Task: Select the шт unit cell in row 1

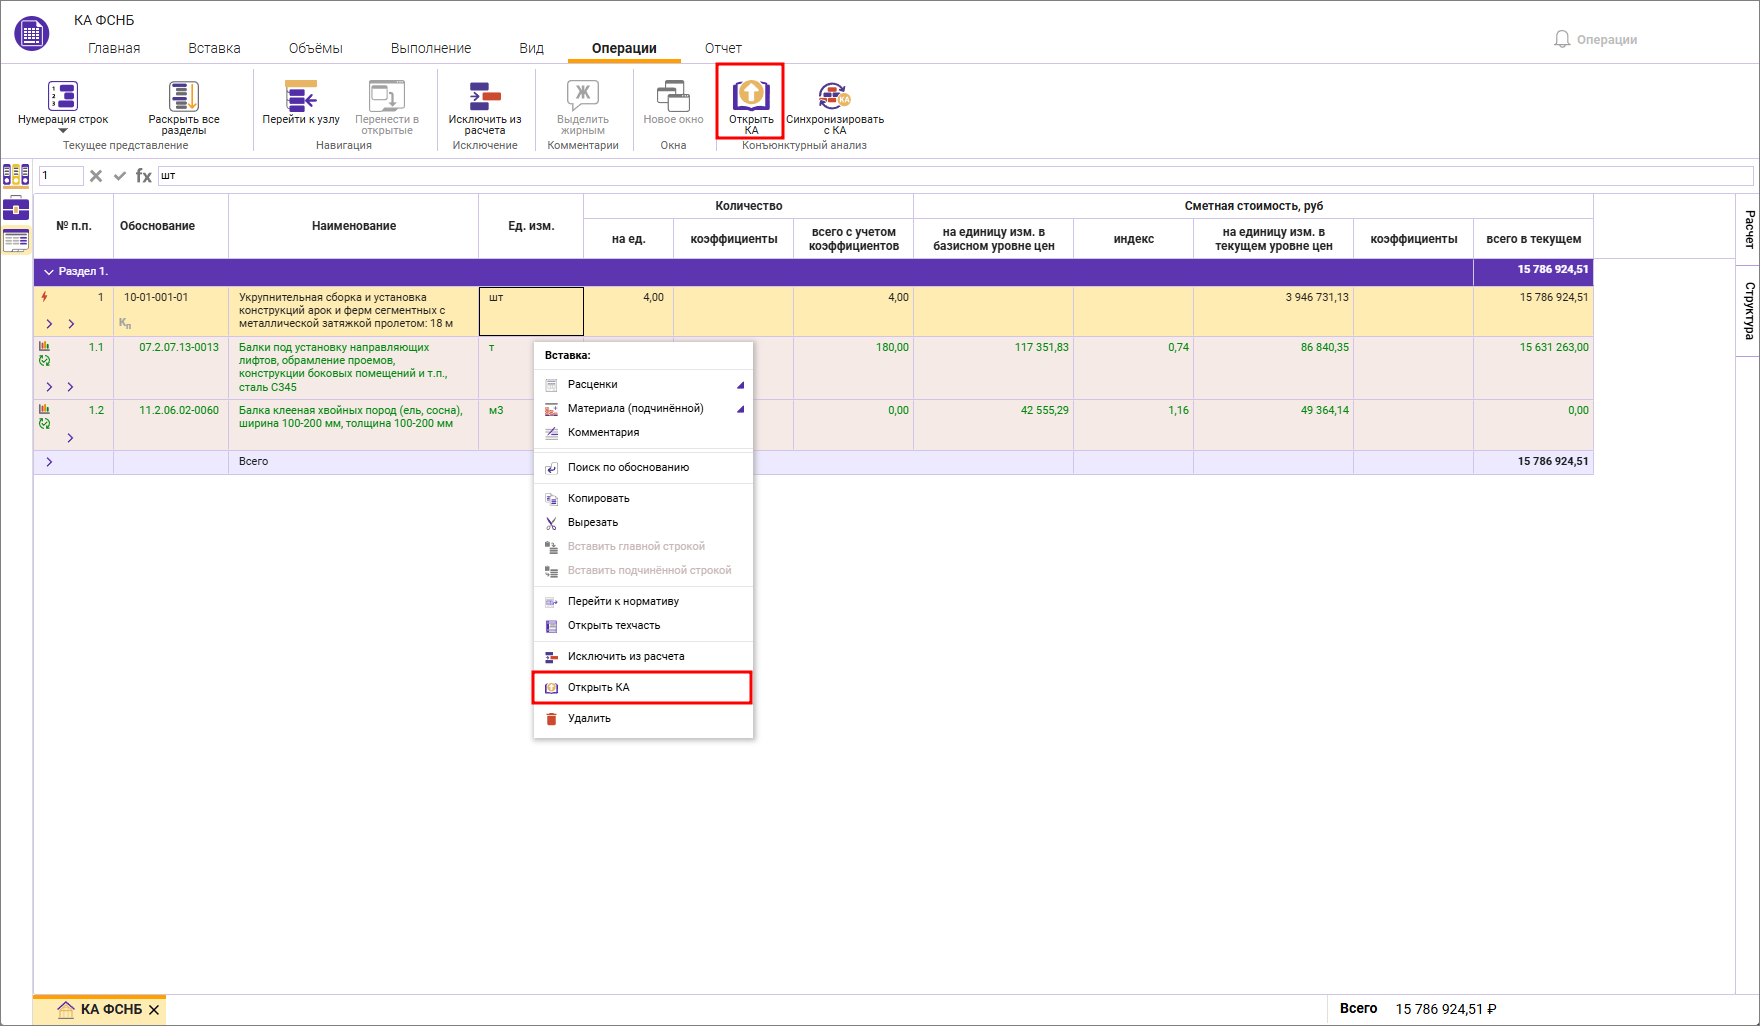Action: pos(531,311)
